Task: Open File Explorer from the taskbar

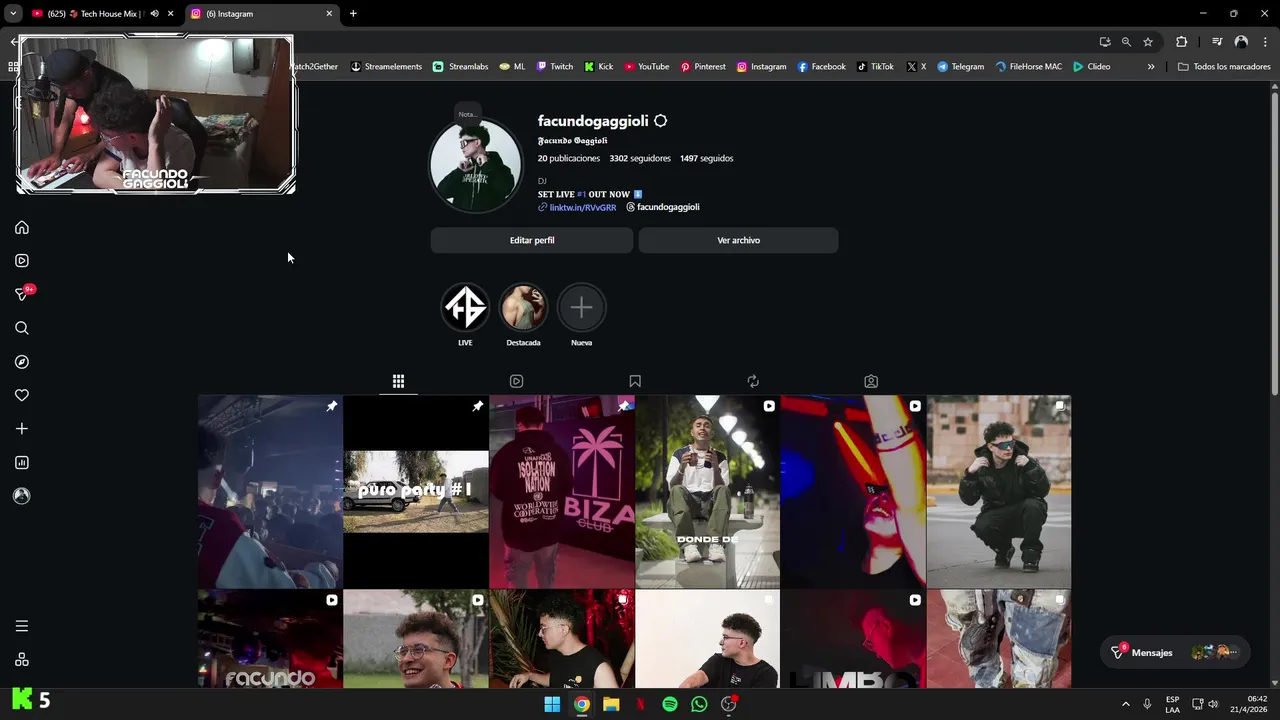Action: click(611, 704)
